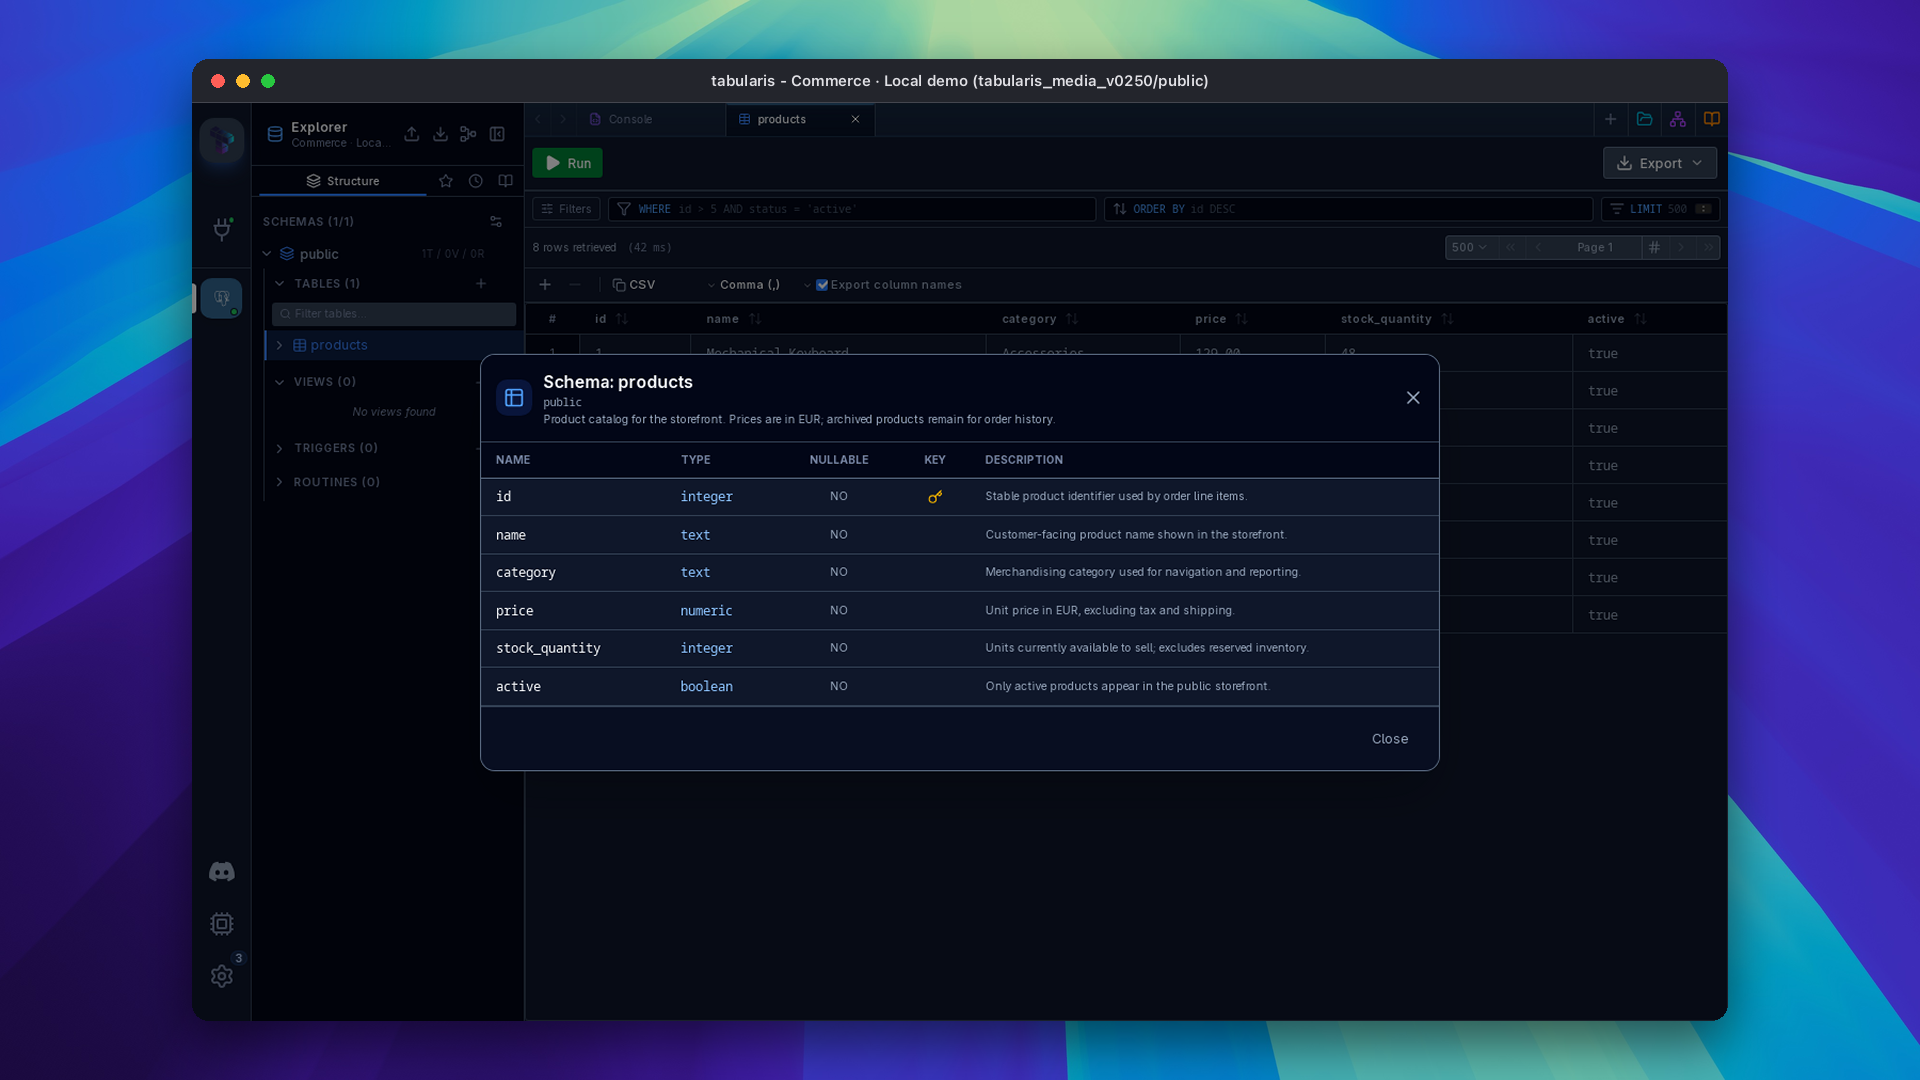This screenshot has height=1080, width=1920.
Task: Click the purple schema diagram icon
Action: pos(1678,119)
